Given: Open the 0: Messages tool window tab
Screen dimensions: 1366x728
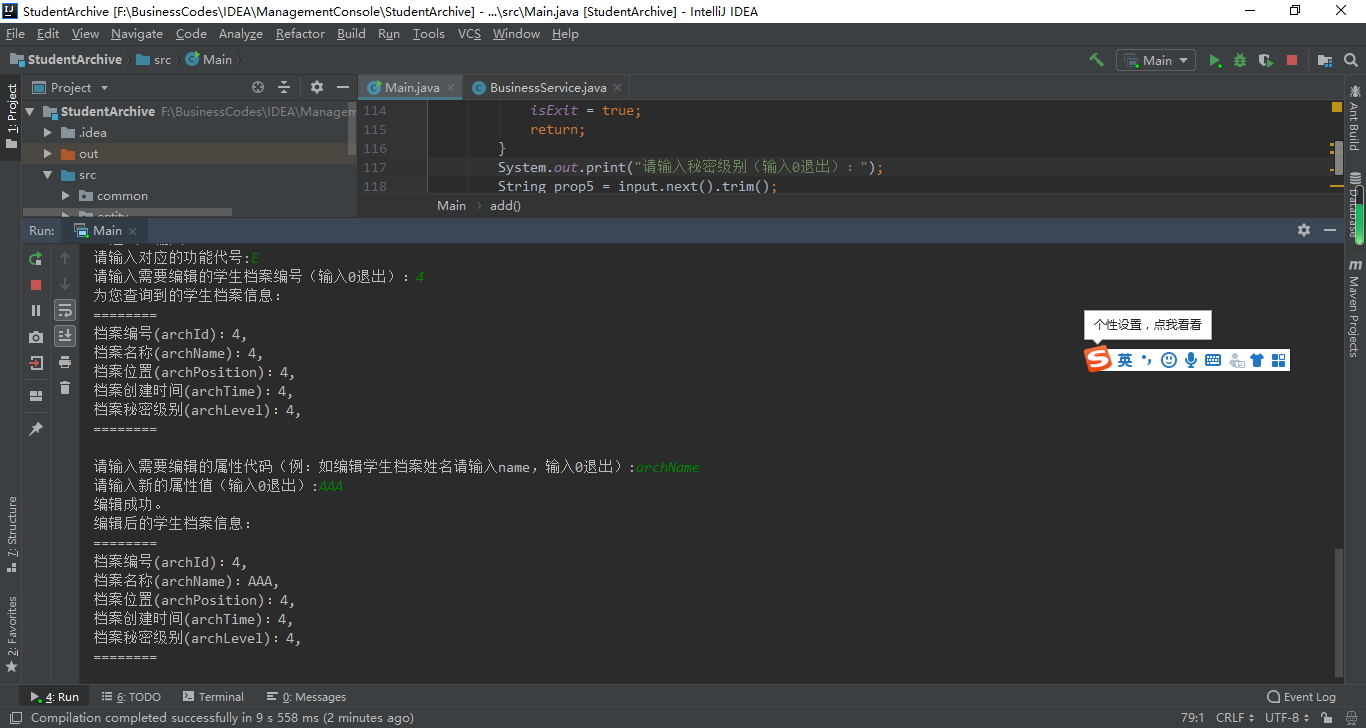Looking at the screenshot, I should 306,697.
